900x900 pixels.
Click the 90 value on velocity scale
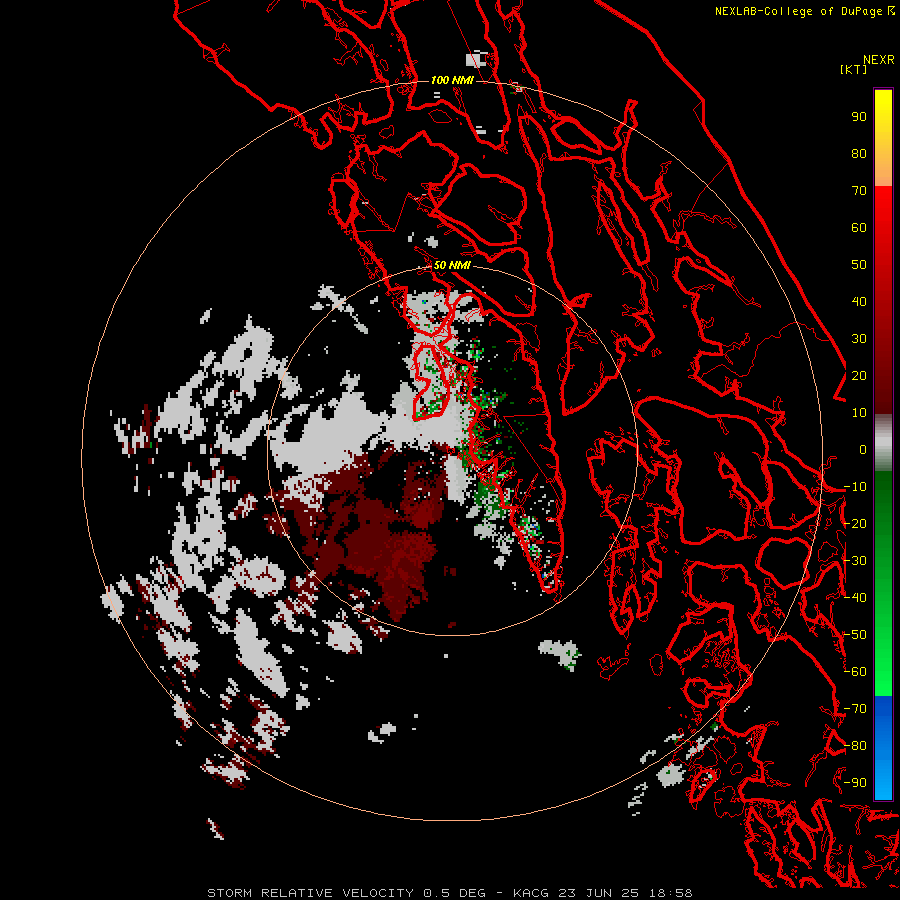click(859, 117)
